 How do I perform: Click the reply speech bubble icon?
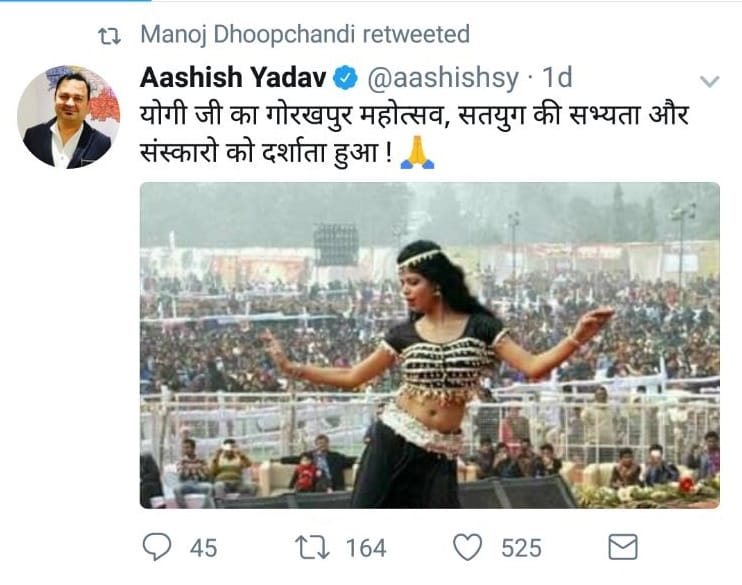coord(157,547)
